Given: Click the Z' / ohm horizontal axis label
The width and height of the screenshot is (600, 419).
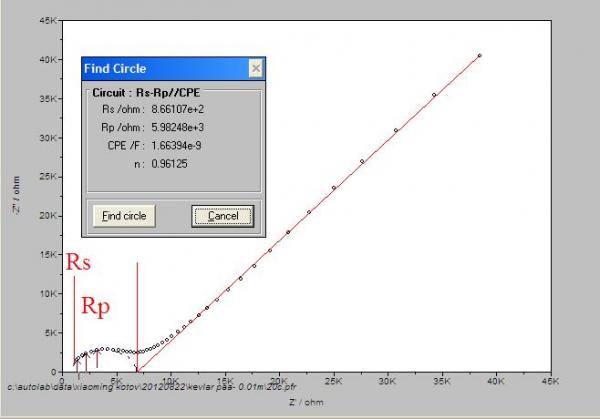Looking at the screenshot, I should coord(306,403).
